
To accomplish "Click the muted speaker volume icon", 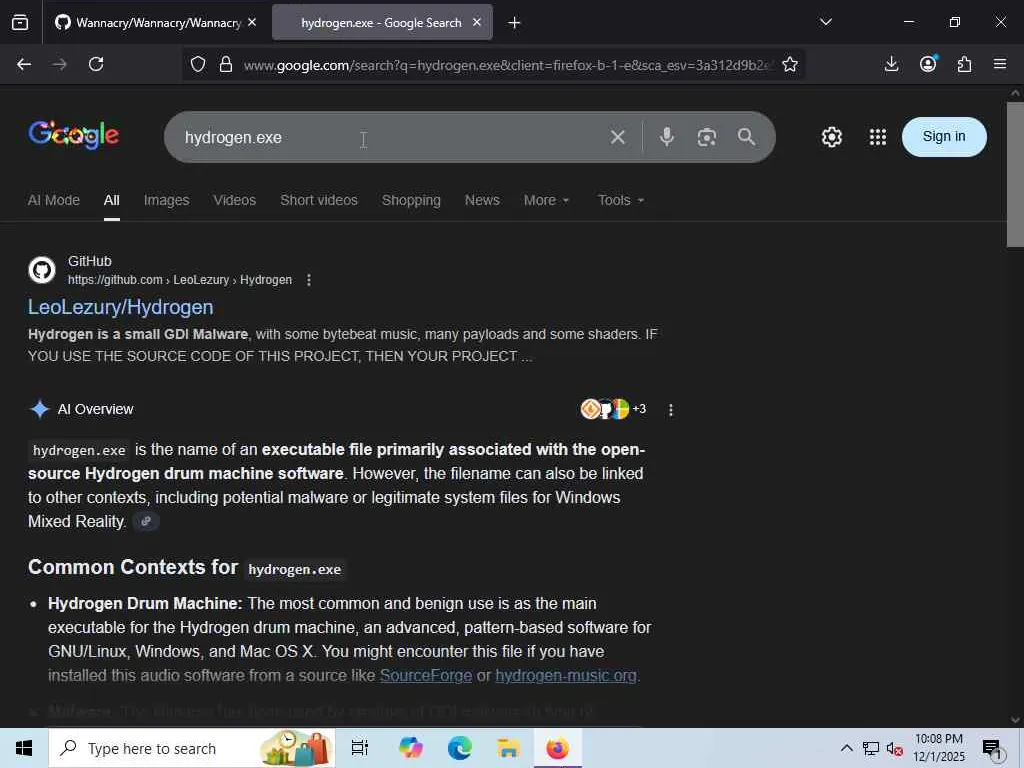I will pyautogui.click(x=895, y=748).
